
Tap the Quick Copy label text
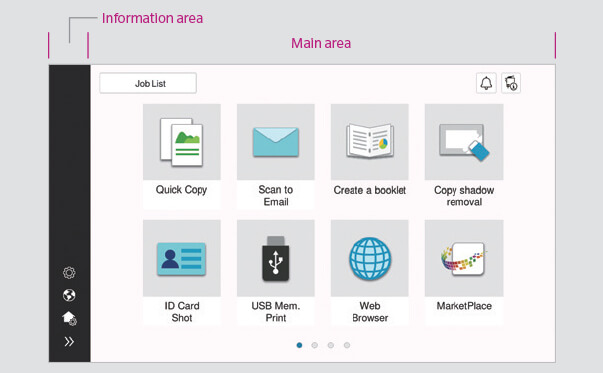point(182,190)
